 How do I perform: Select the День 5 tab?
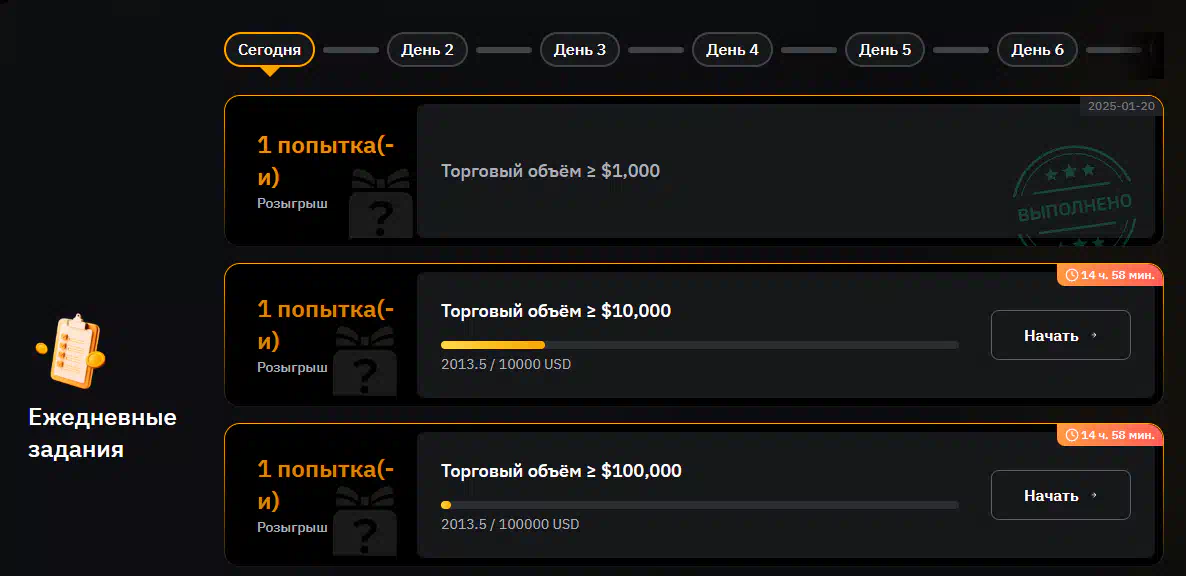(x=885, y=50)
